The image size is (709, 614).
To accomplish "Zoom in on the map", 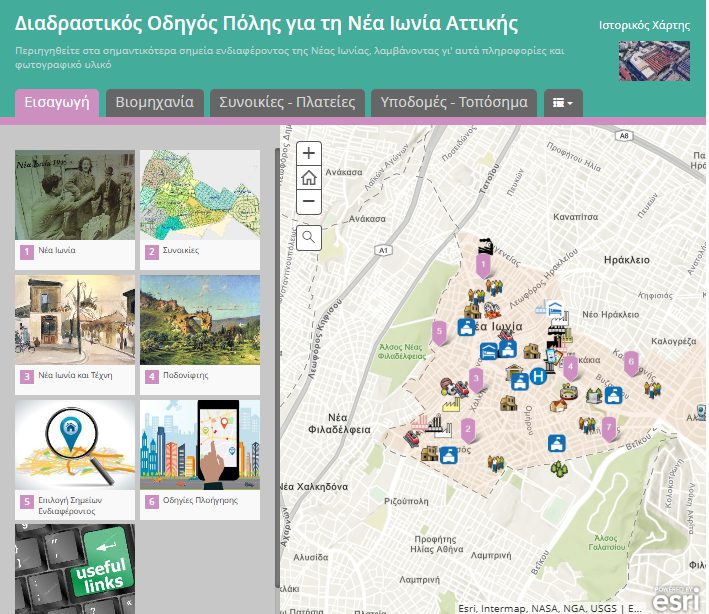I will 309,154.
